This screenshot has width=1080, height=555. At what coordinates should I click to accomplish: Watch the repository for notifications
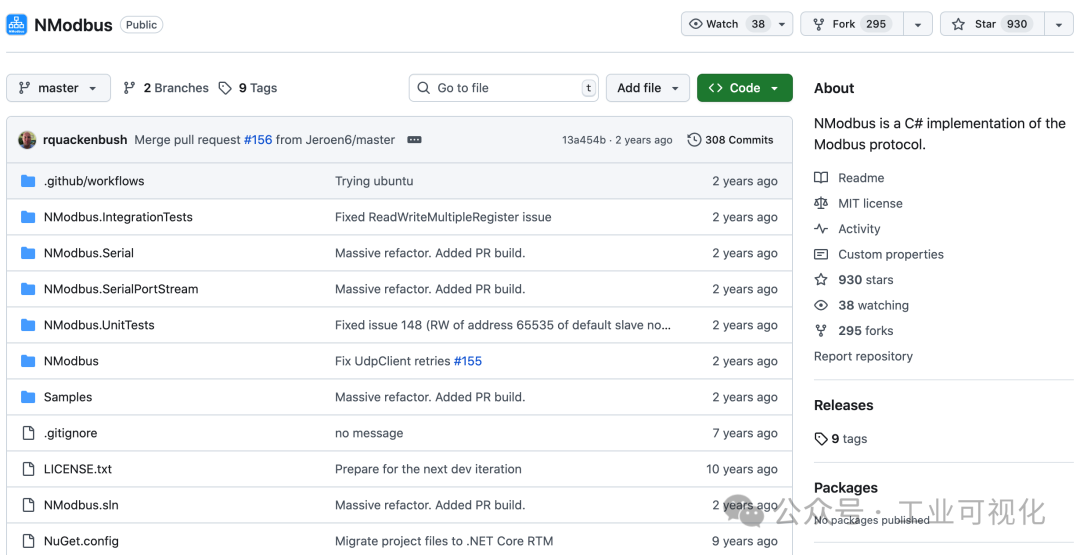tap(724, 24)
